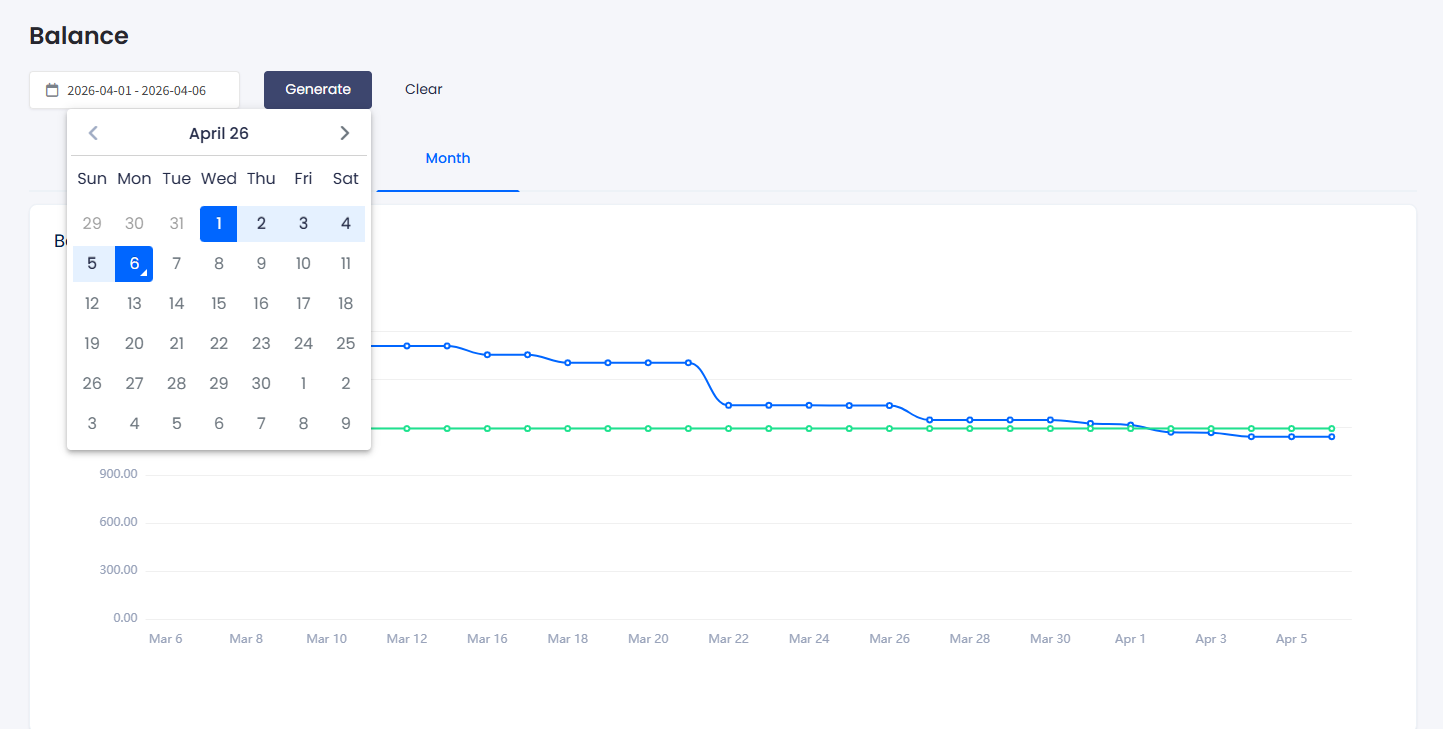
Task: Click the last blue data point on the chart
Action: pos(1331,437)
